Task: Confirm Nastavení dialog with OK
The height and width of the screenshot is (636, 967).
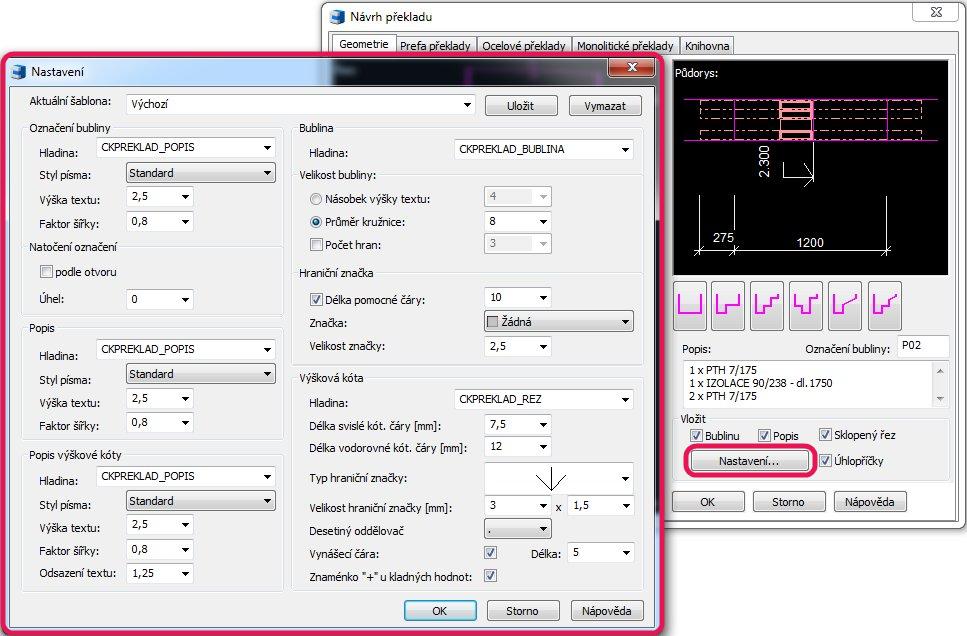Action: (440, 611)
